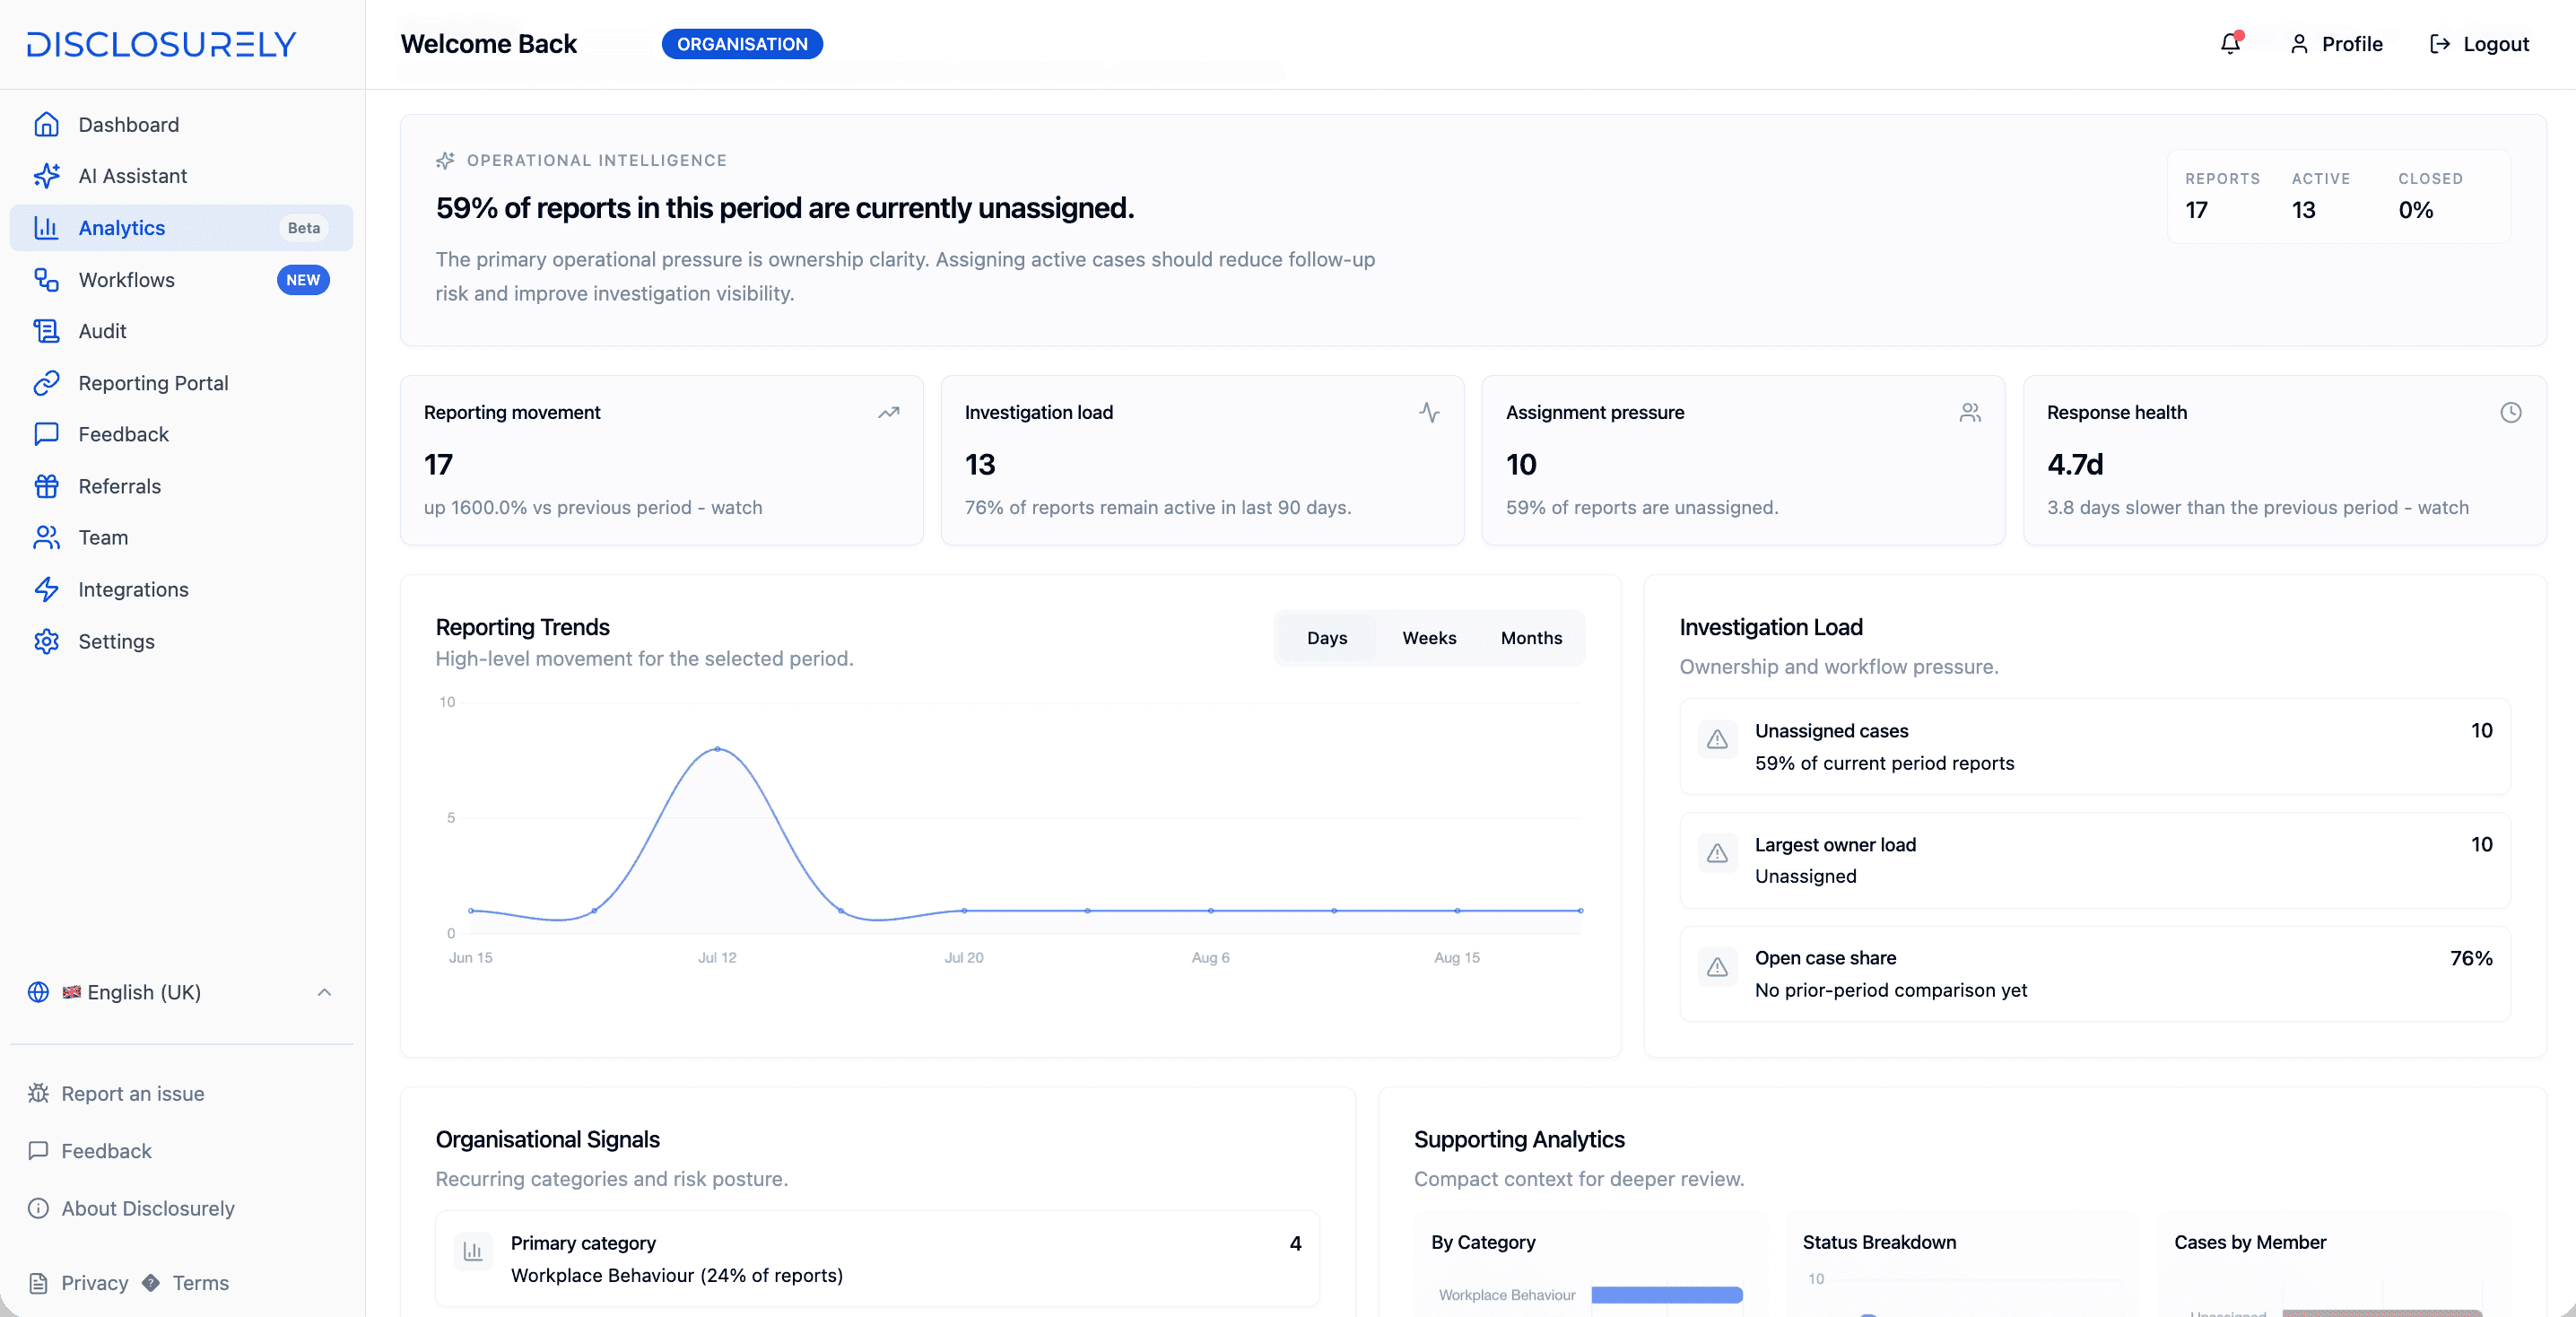Image resolution: width=2576 pixels, height=1317 pixels.
Task: Click the Workplace Behaviour category bar
Action: coord(1666,1295)
